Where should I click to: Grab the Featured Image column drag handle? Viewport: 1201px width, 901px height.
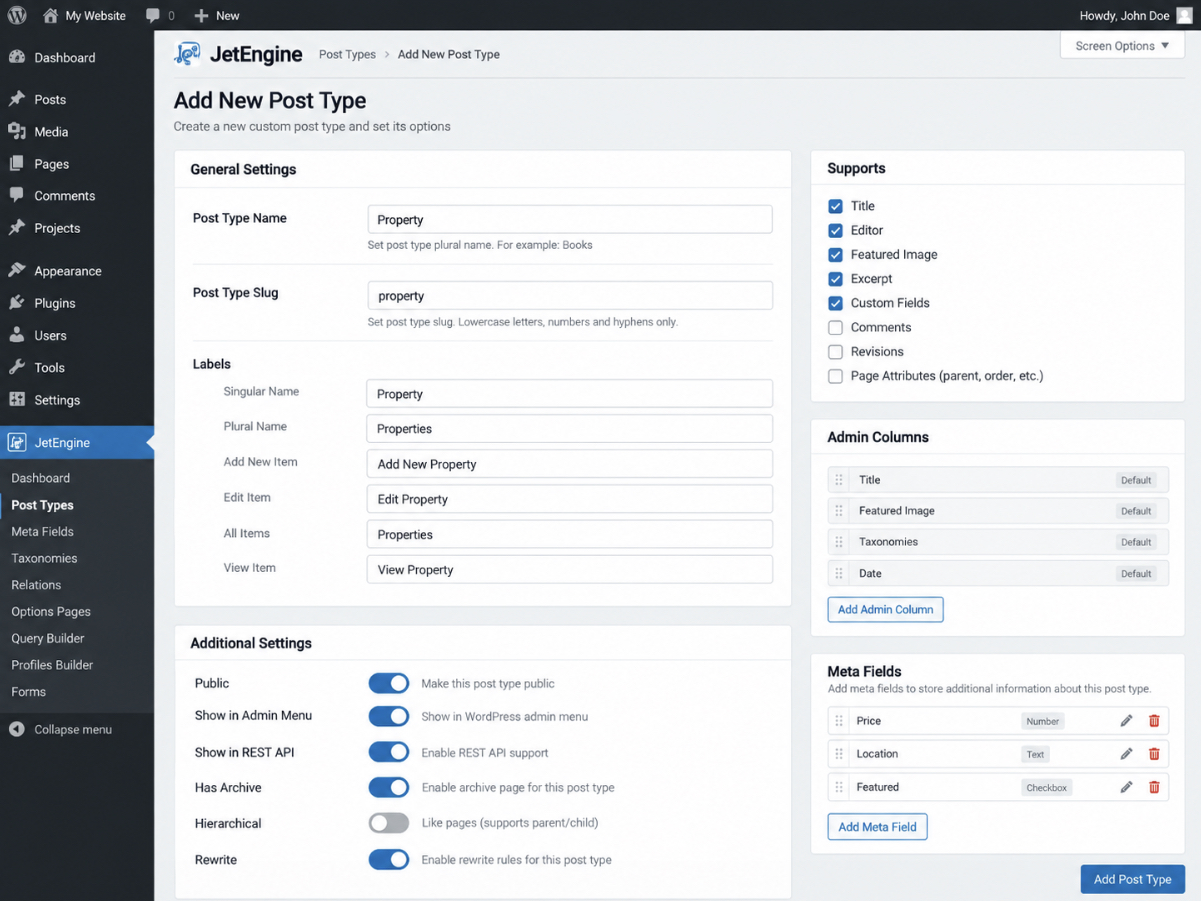[x=839, y=511]
